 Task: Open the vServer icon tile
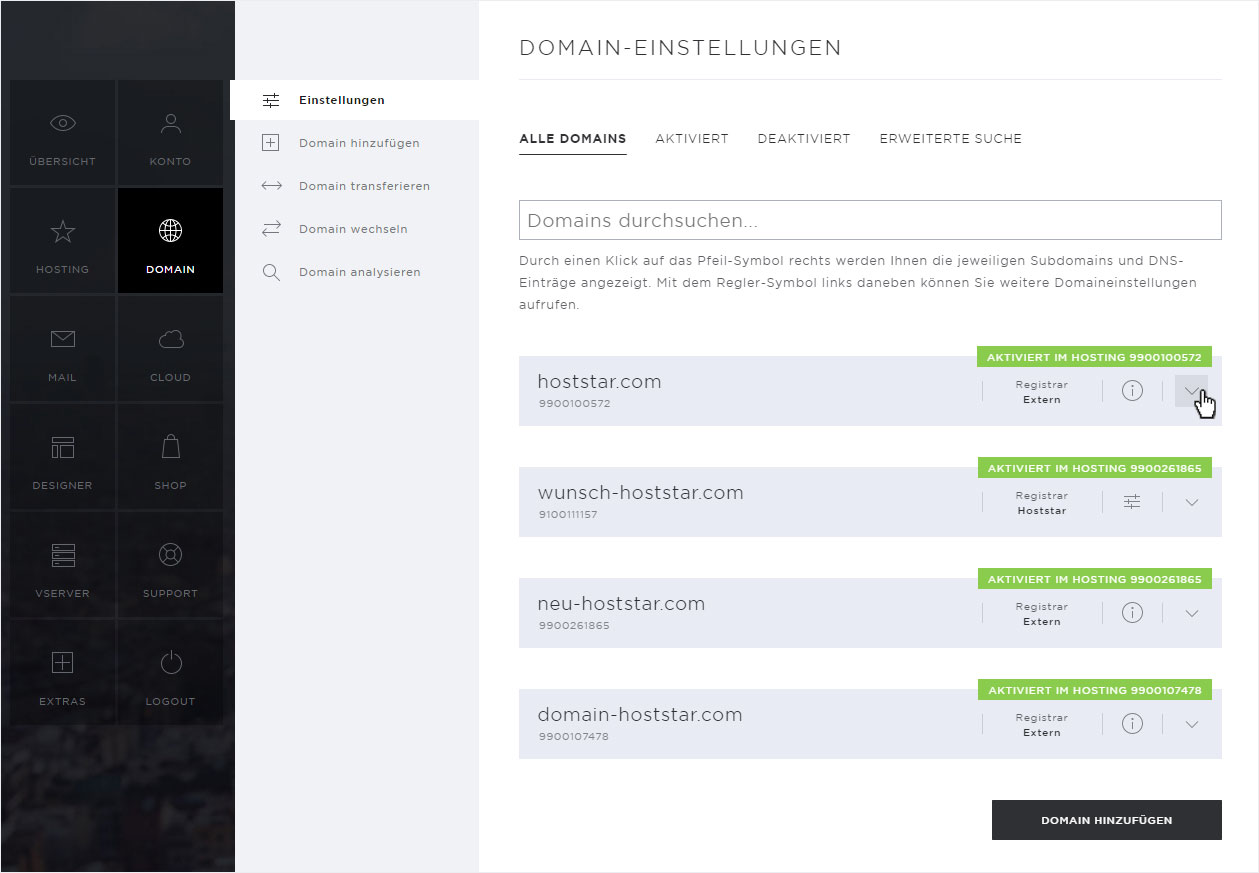[x=63, y=565]
